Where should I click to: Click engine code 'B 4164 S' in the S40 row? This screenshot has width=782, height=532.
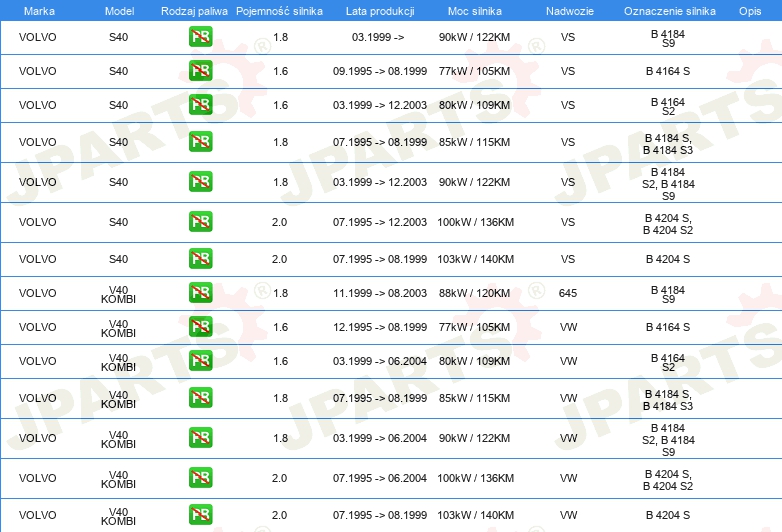tap(668, 71)
